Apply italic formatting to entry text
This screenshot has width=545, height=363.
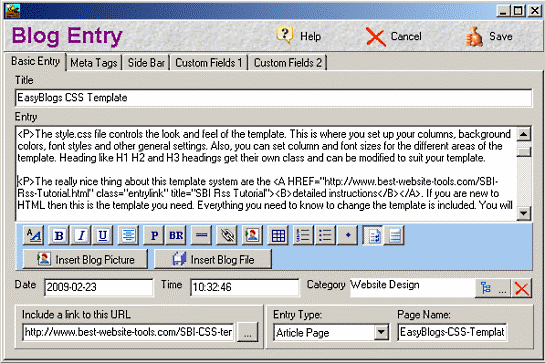tap(81, 235)
